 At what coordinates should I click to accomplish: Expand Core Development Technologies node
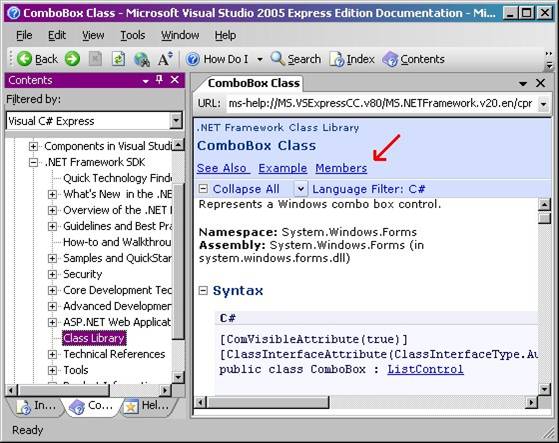pos(52,290)
